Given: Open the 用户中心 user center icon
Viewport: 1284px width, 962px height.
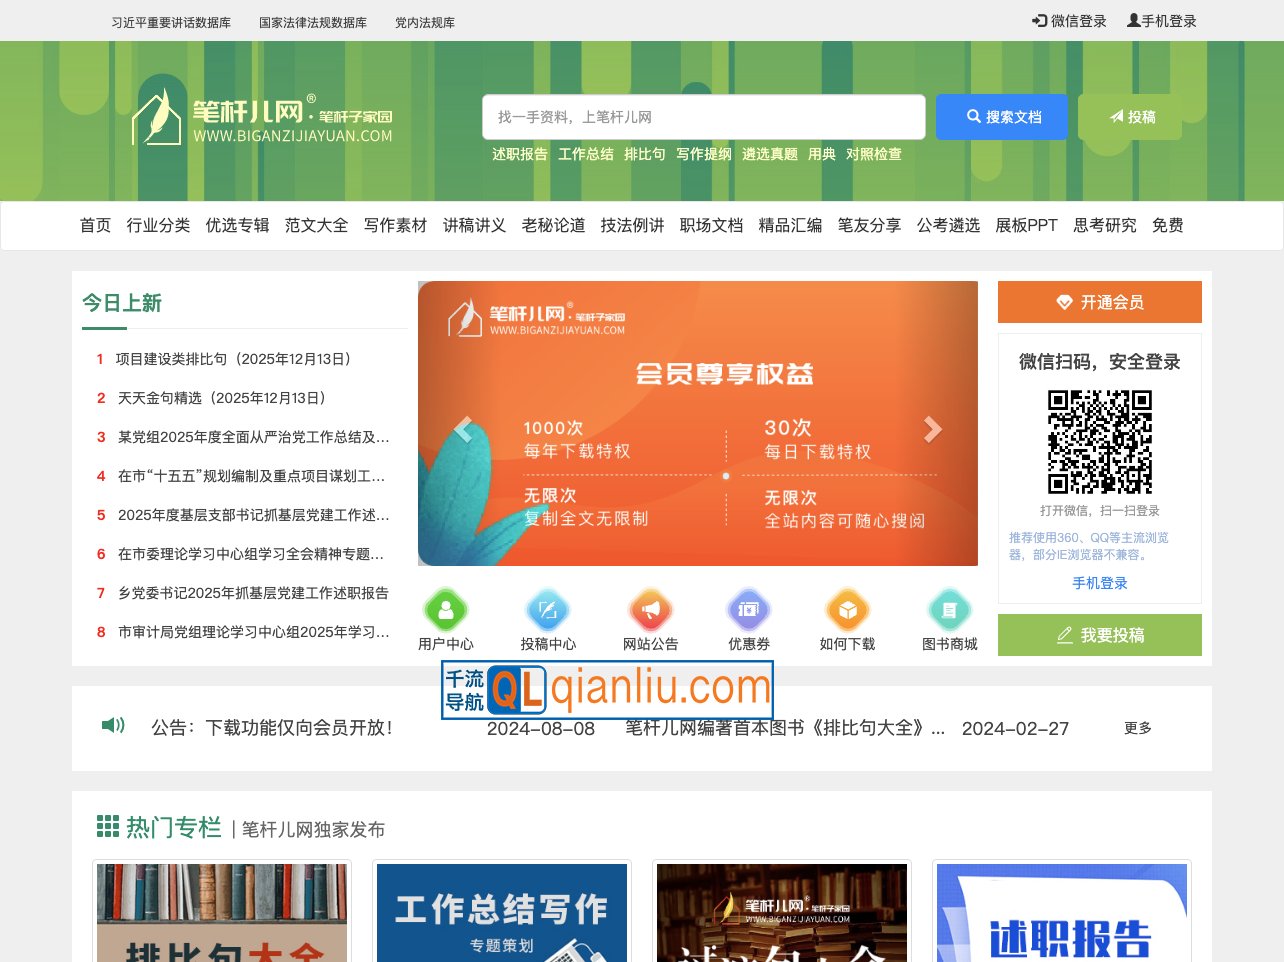Looking at the screenshot, I should pos(445,611).
